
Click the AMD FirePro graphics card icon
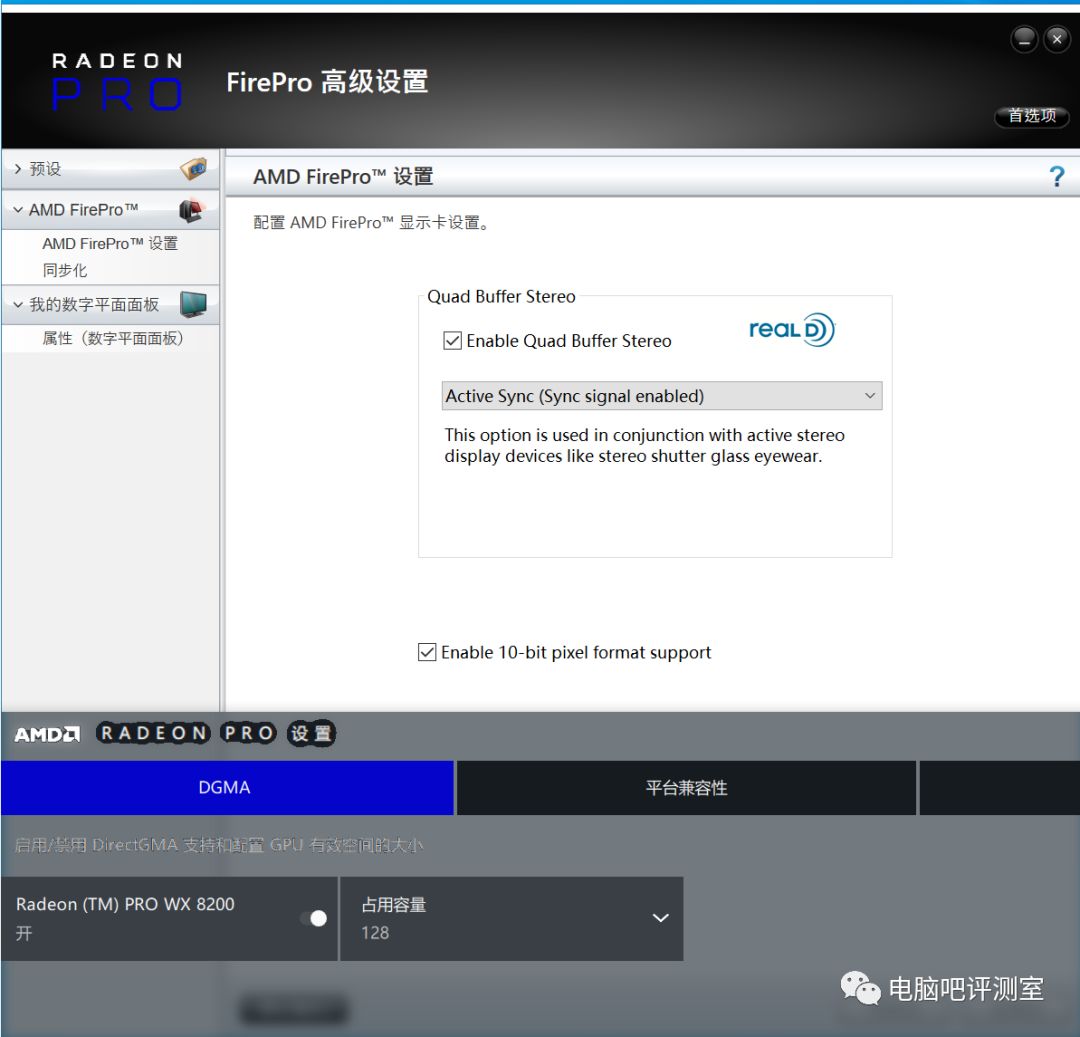point(192,209)
